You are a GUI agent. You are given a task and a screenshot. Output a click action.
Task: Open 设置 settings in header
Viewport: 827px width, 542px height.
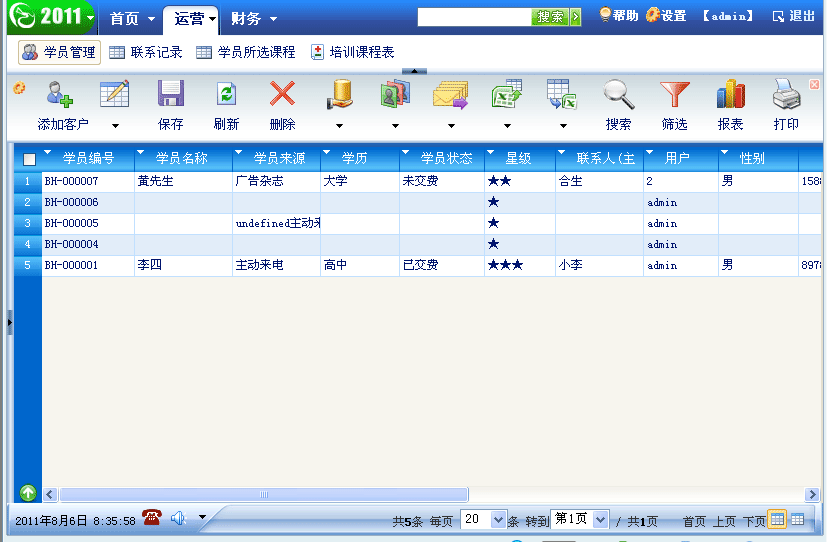666,15
